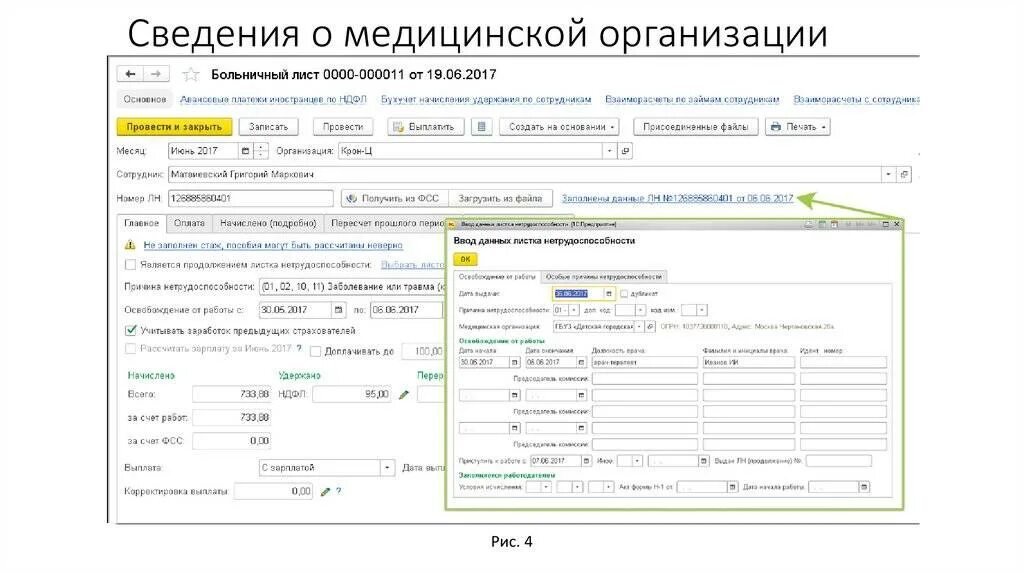The image size is (1024, 574).
Task: Open calendar for Дата начала 30.05.2017 in the dialog
Action: click(x=515, y=362)
